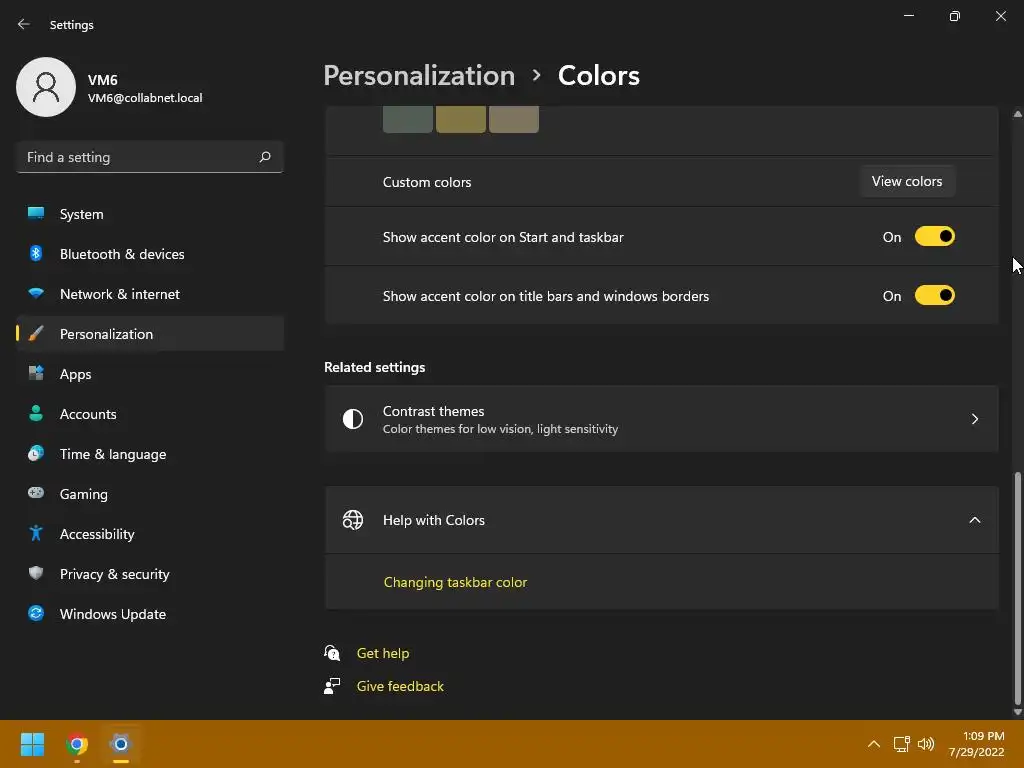Disable accent color on title bars toggle

(x=935, y=296)
